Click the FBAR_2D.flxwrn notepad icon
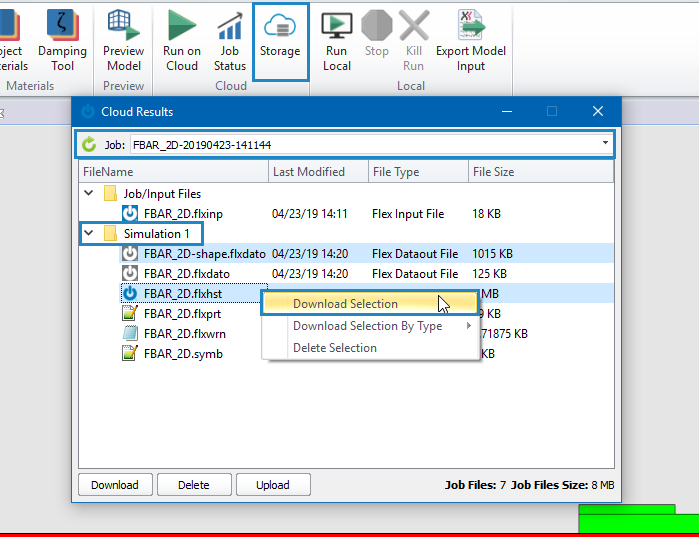This screenshot has width=699, height=537. click(130, 333)
